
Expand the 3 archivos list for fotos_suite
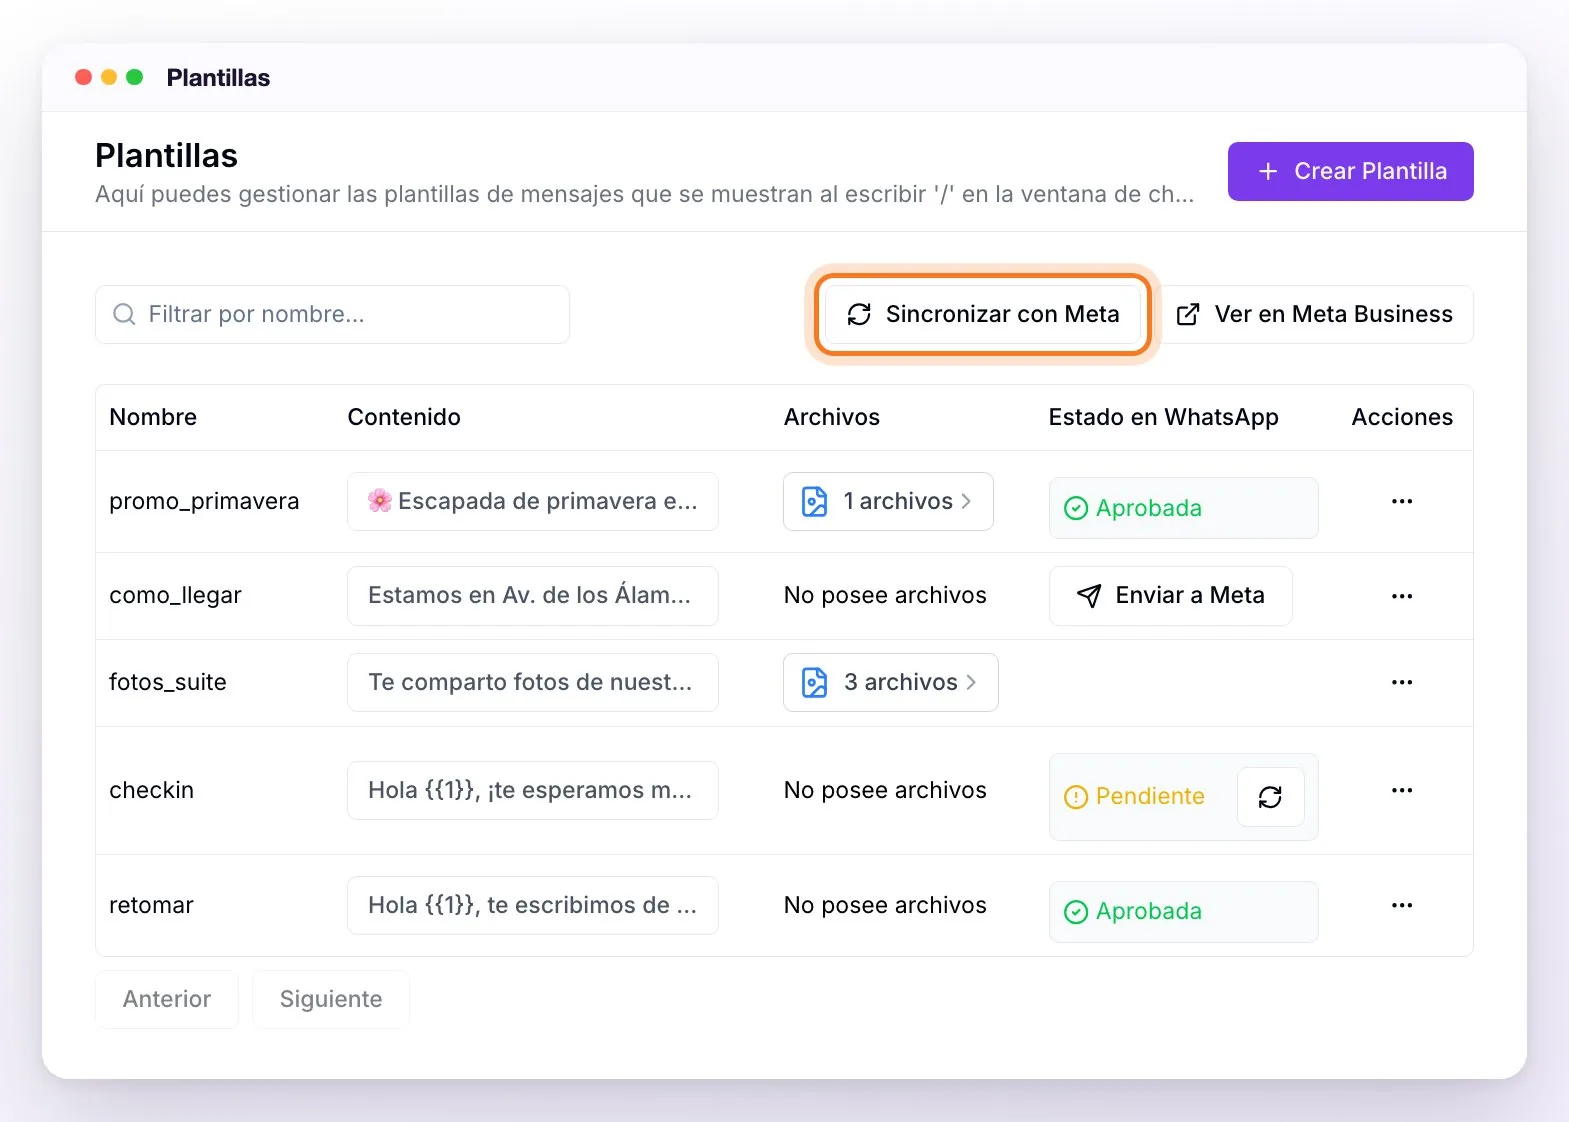coord(891,682)
